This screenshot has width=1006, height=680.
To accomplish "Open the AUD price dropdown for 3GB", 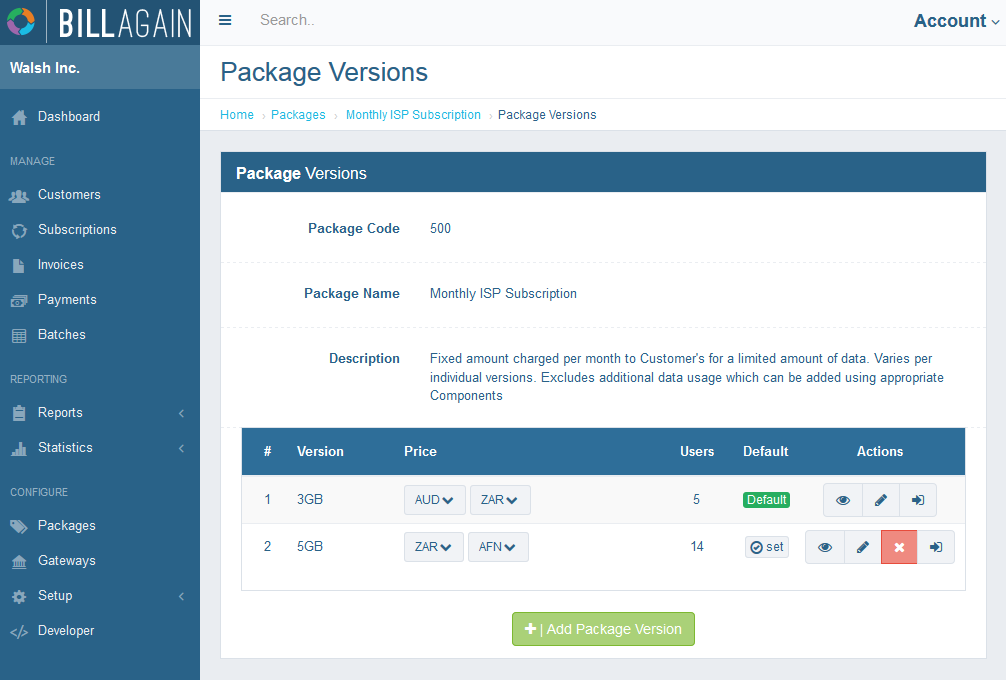I will point(434,500).
